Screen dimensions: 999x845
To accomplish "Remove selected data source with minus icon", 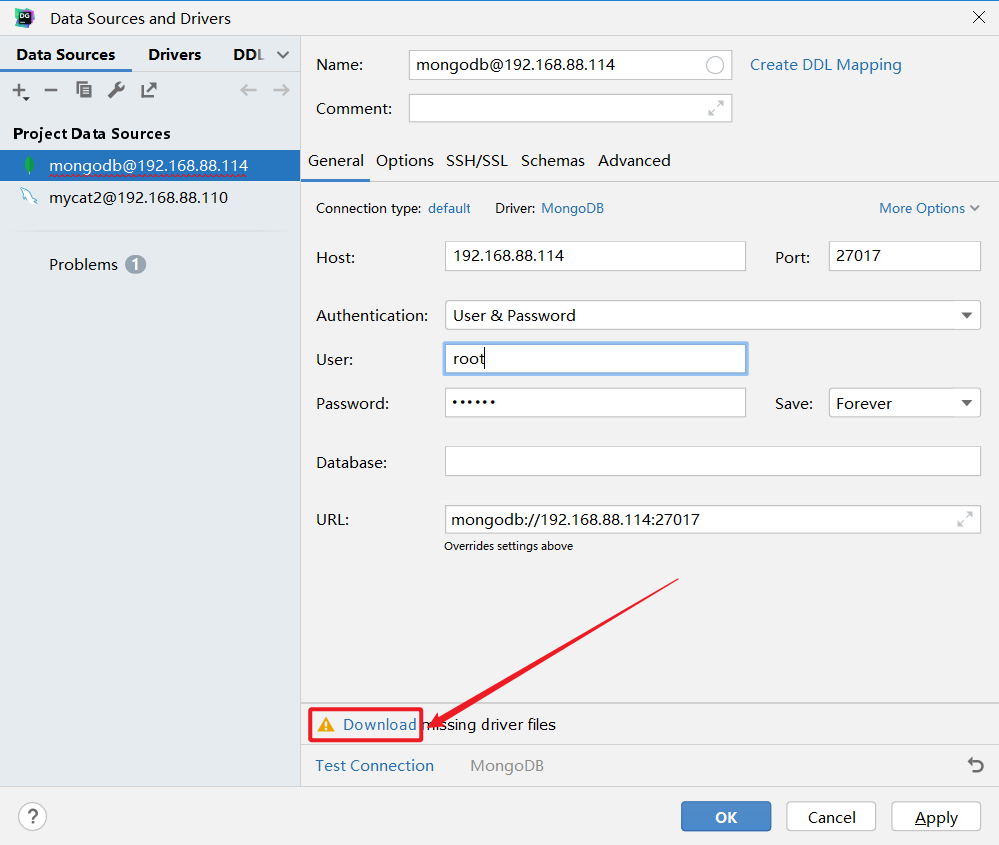I will coord(51,90).
